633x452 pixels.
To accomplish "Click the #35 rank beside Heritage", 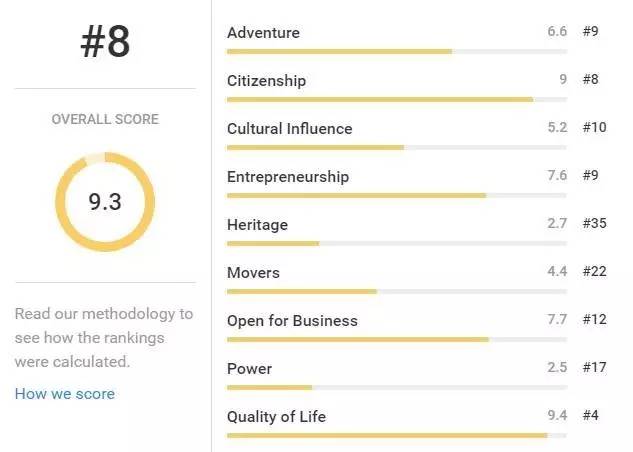I will pyautogui.click(x=594, y=224).
